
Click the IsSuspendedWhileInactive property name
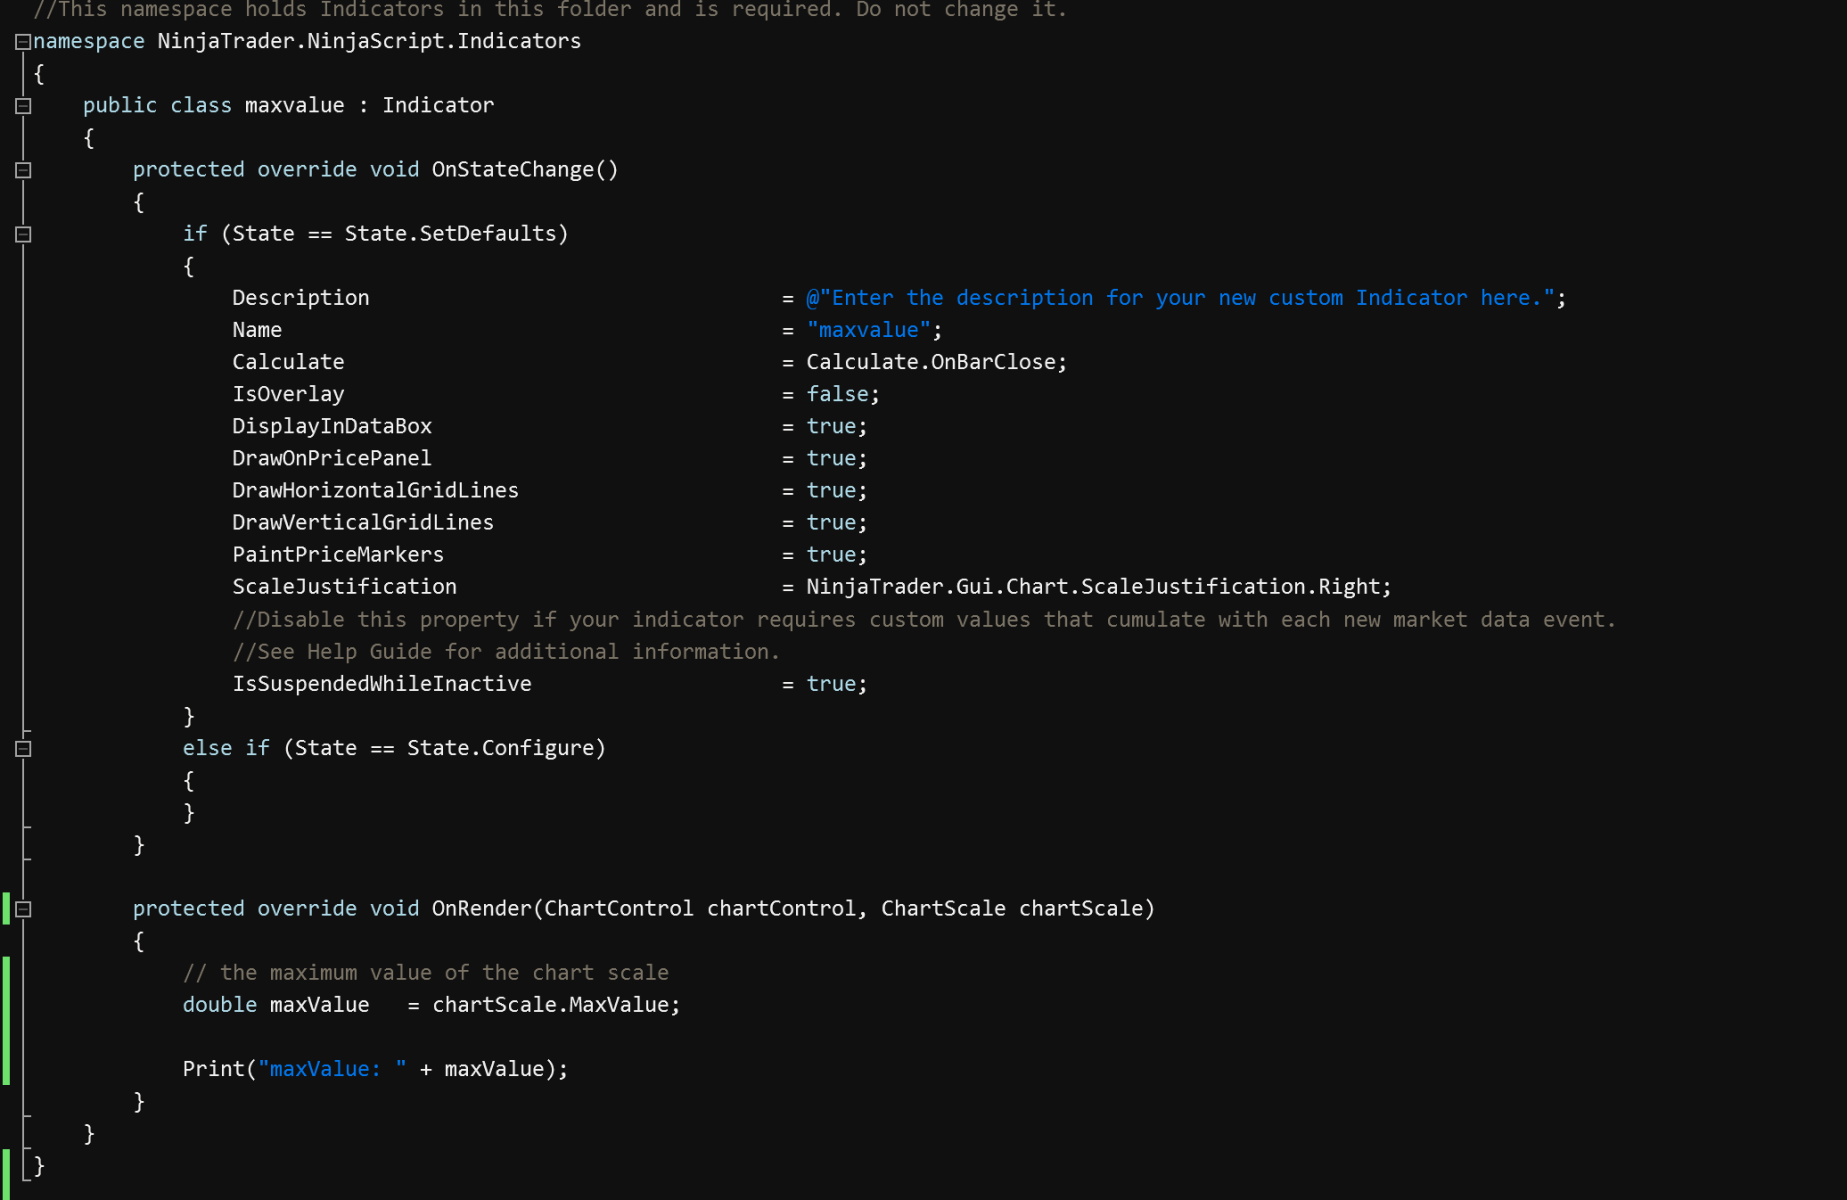pyautogui.click(x=381, y=684)
